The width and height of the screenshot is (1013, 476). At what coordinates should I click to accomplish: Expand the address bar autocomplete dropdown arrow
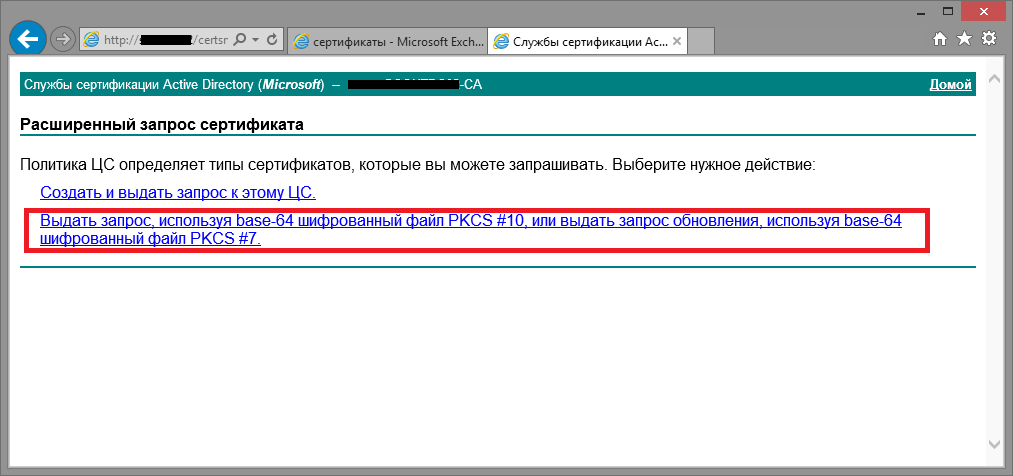pos(256,40)
